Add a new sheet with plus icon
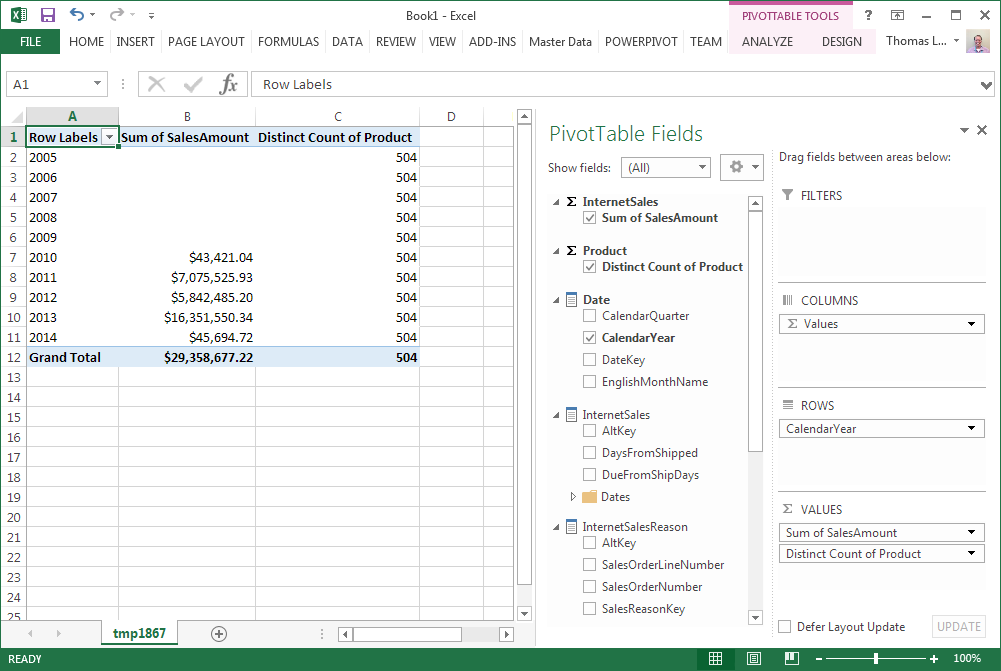The width and height of the screenshot is (1001, 671). click(x=219, y=633)
